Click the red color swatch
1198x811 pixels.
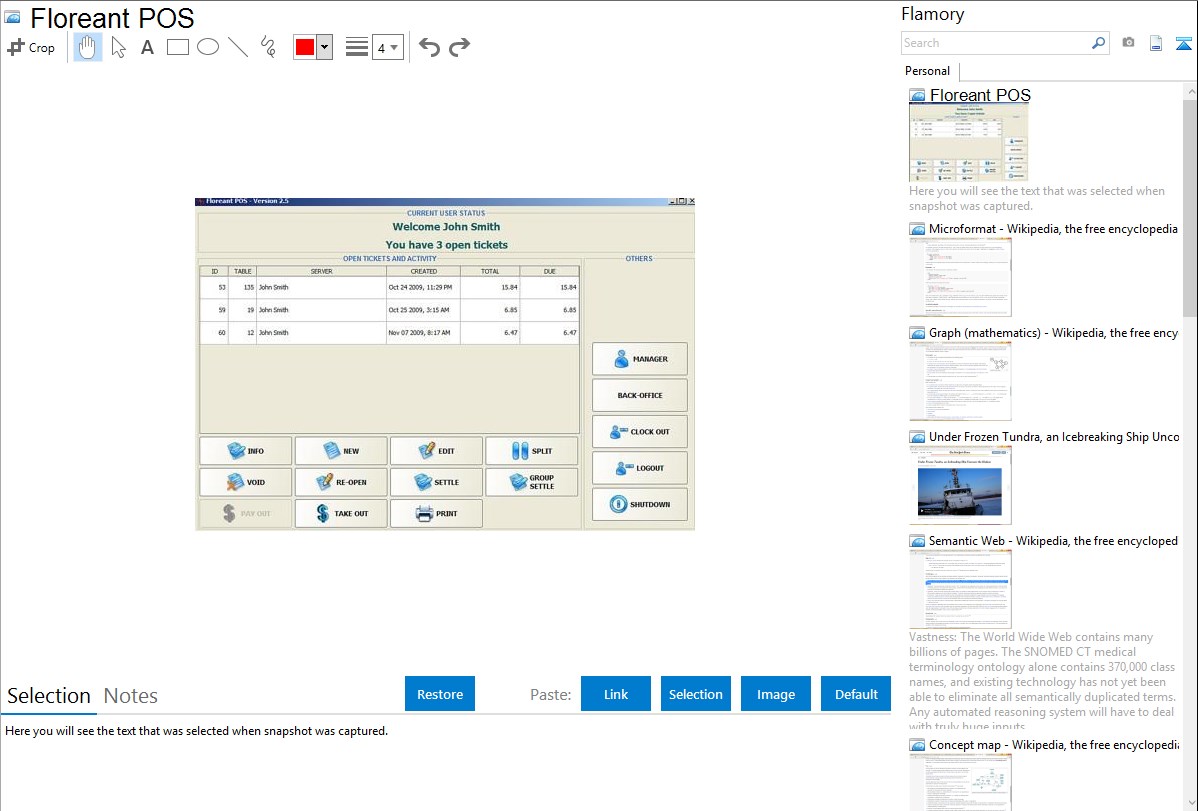[305, 47]
